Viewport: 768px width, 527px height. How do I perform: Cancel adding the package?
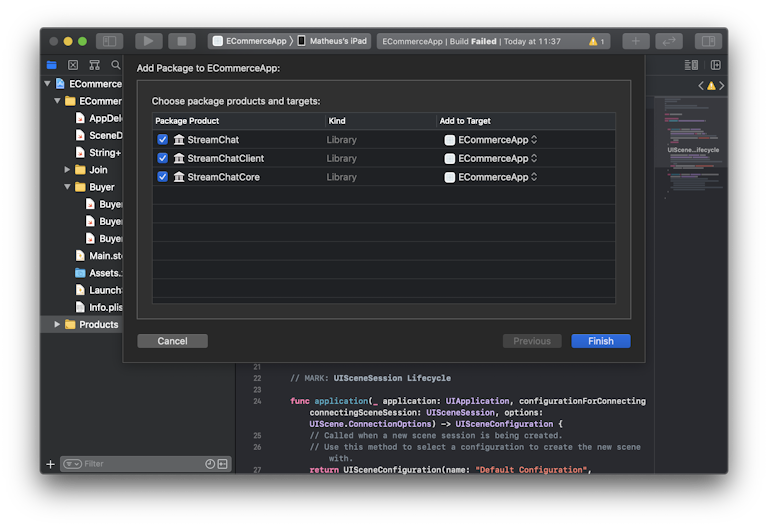pyautogui.click(x=172, y=341)
